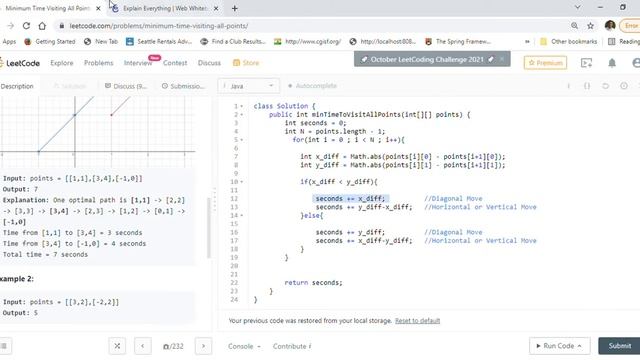640x360 pixels.
Task: Open the tab search dropdown arrow
Action: tap(578, 7)
